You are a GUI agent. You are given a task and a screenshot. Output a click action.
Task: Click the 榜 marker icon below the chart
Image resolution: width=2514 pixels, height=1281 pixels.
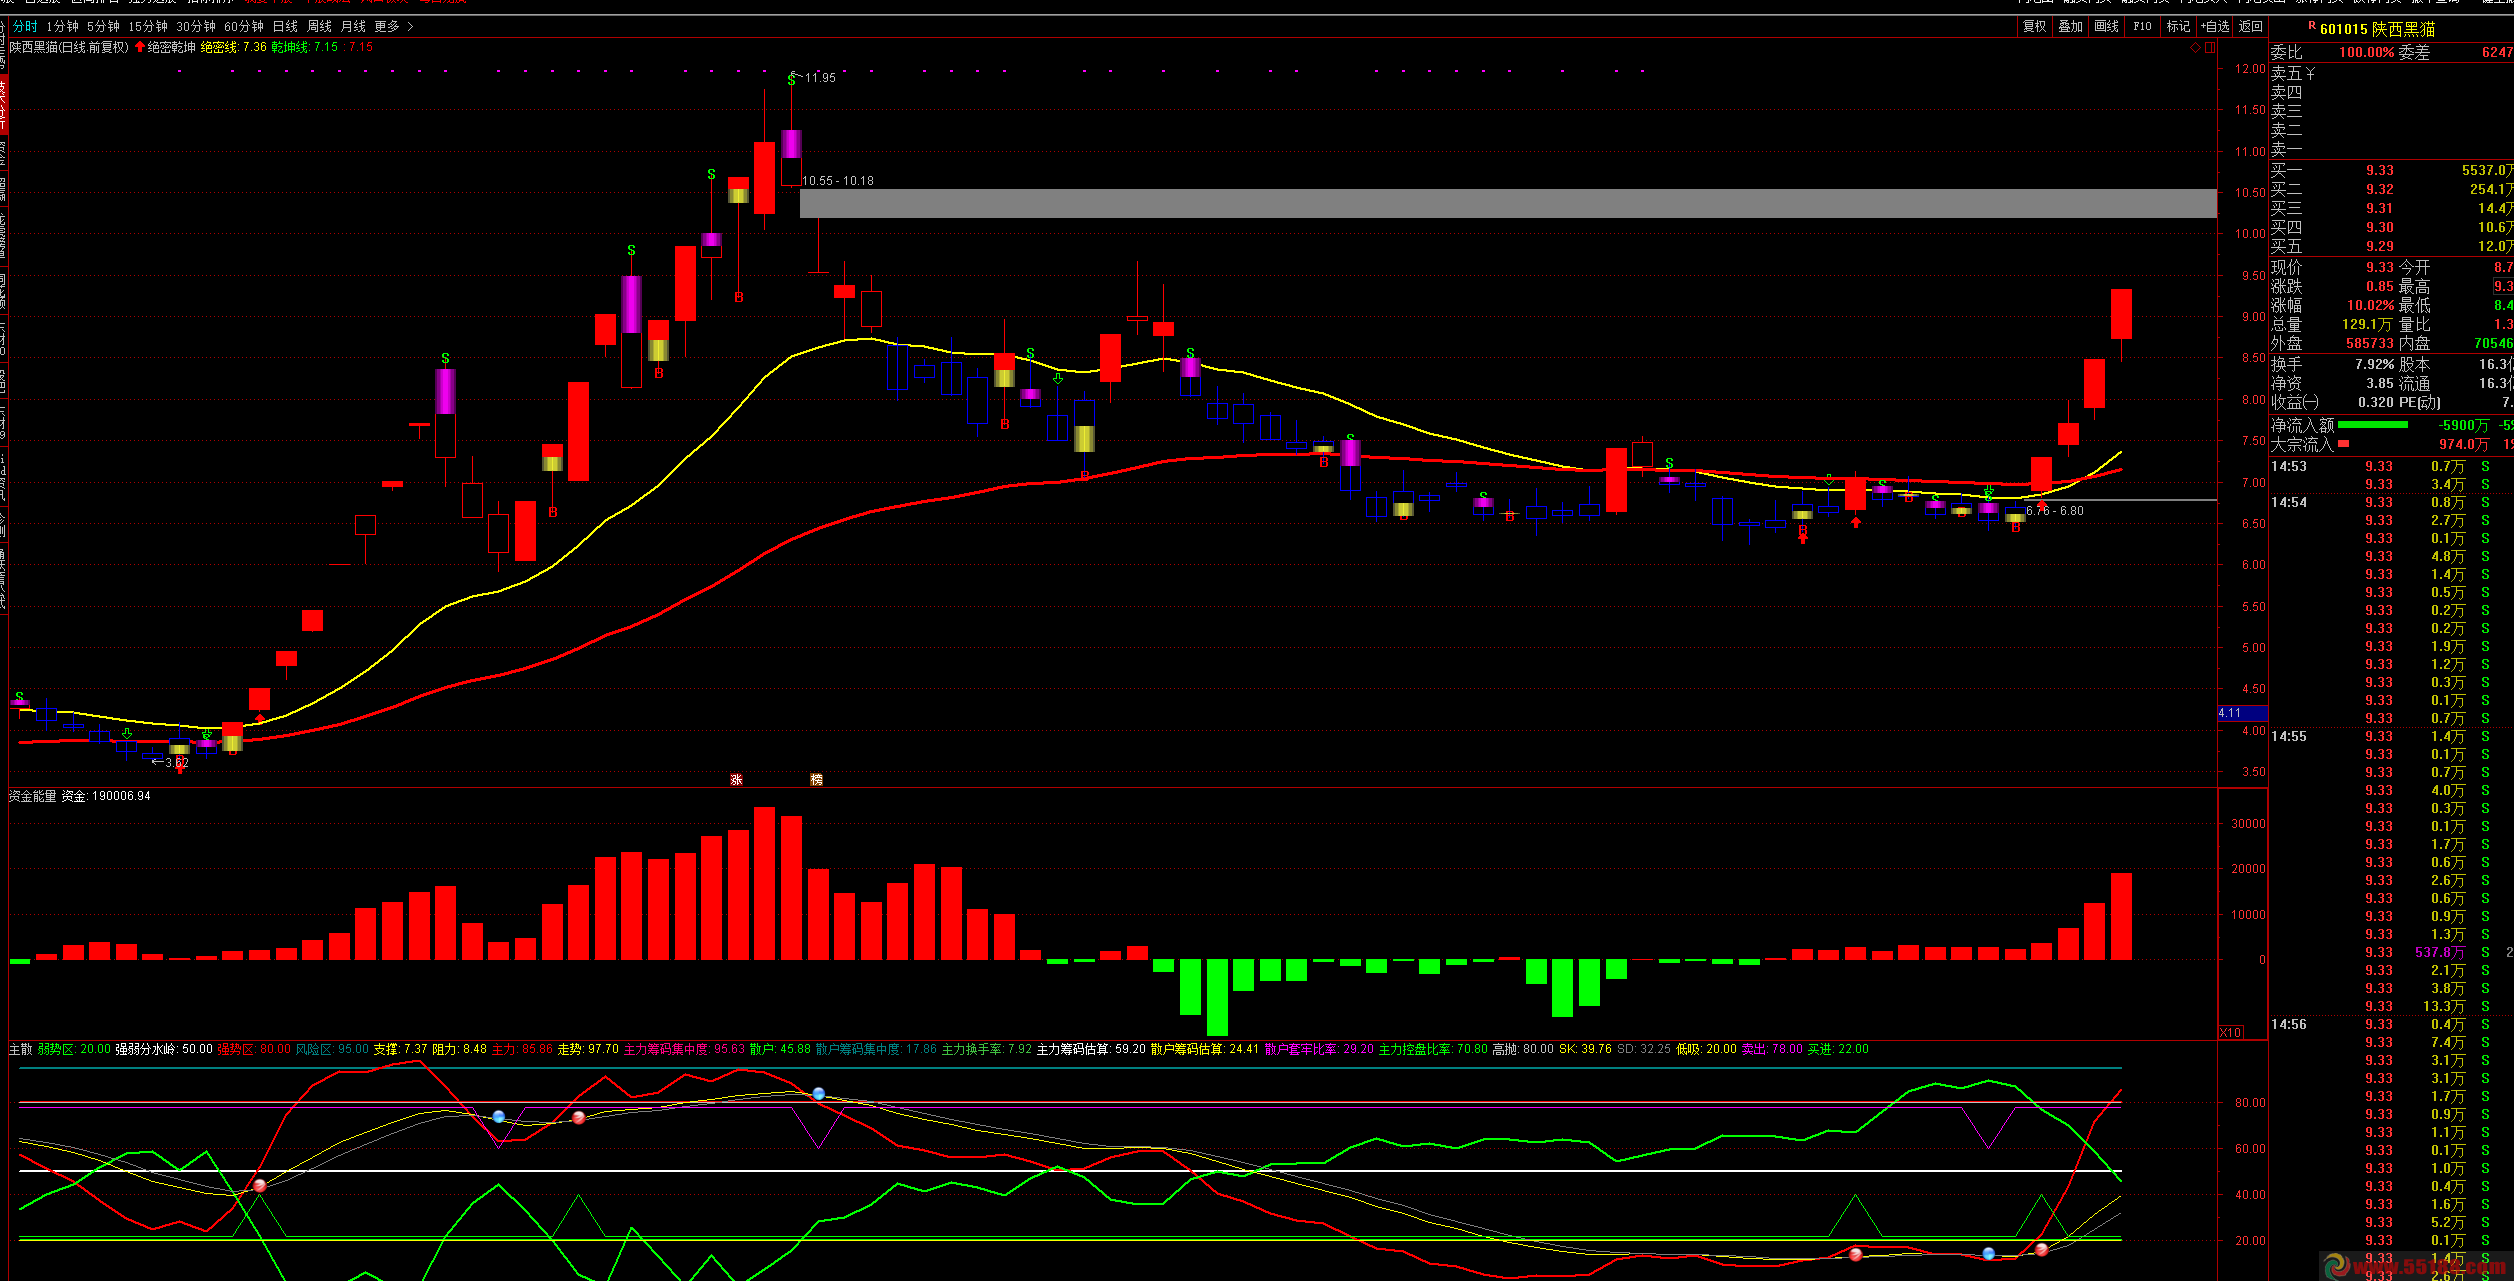tap(816, 780)
